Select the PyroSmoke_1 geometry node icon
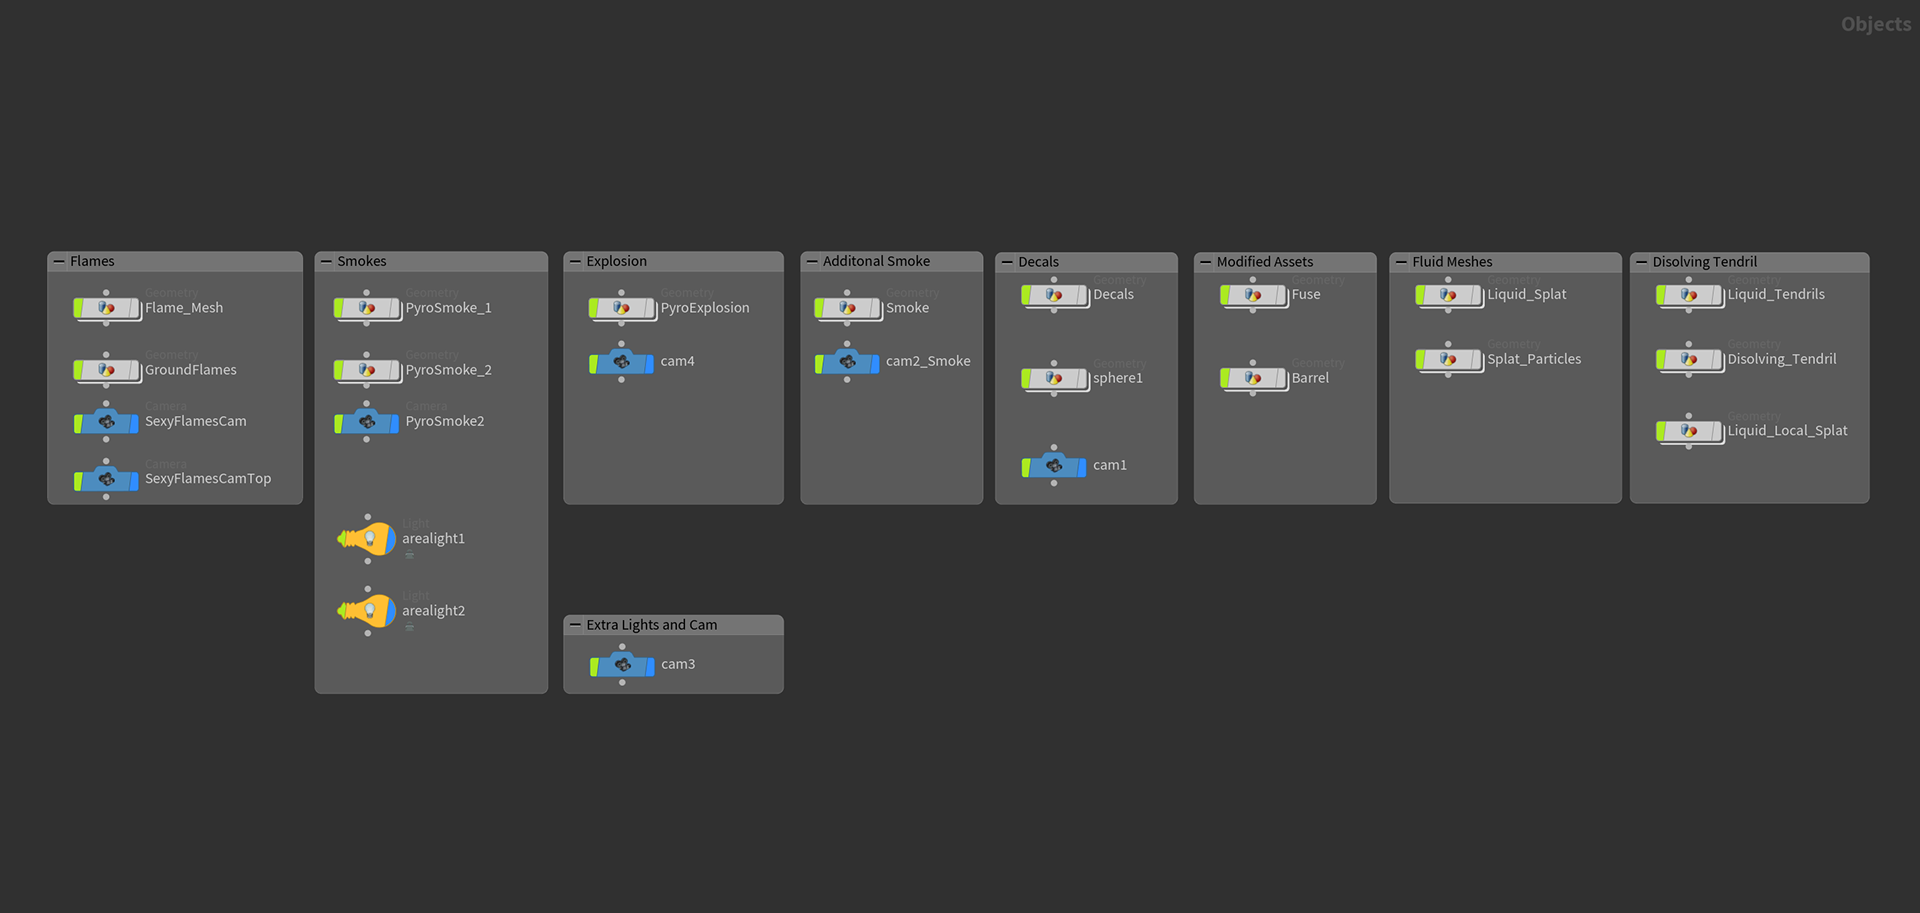Viewport: 1920px width, 913px height. (367, 308)
